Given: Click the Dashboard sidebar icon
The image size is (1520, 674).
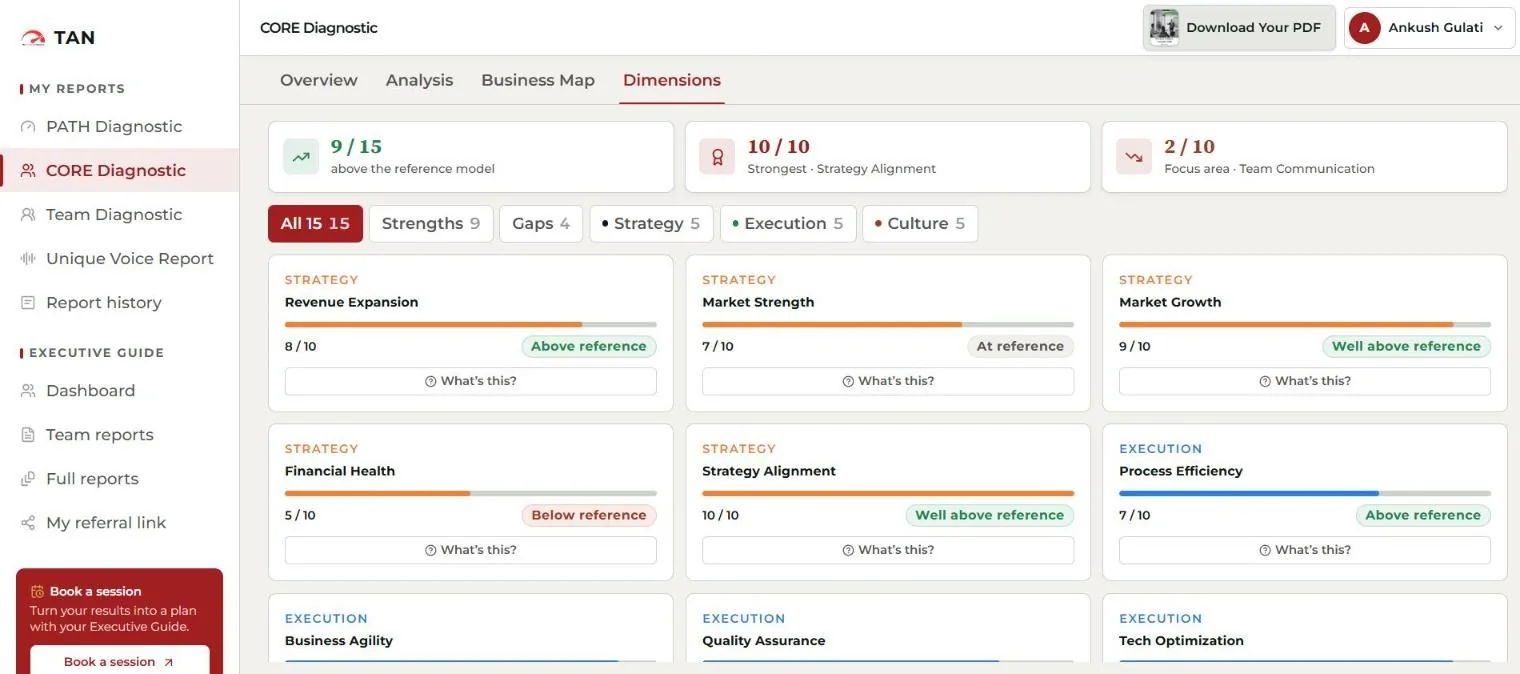Looking at the screenshot, I should (x=28, y=391).
